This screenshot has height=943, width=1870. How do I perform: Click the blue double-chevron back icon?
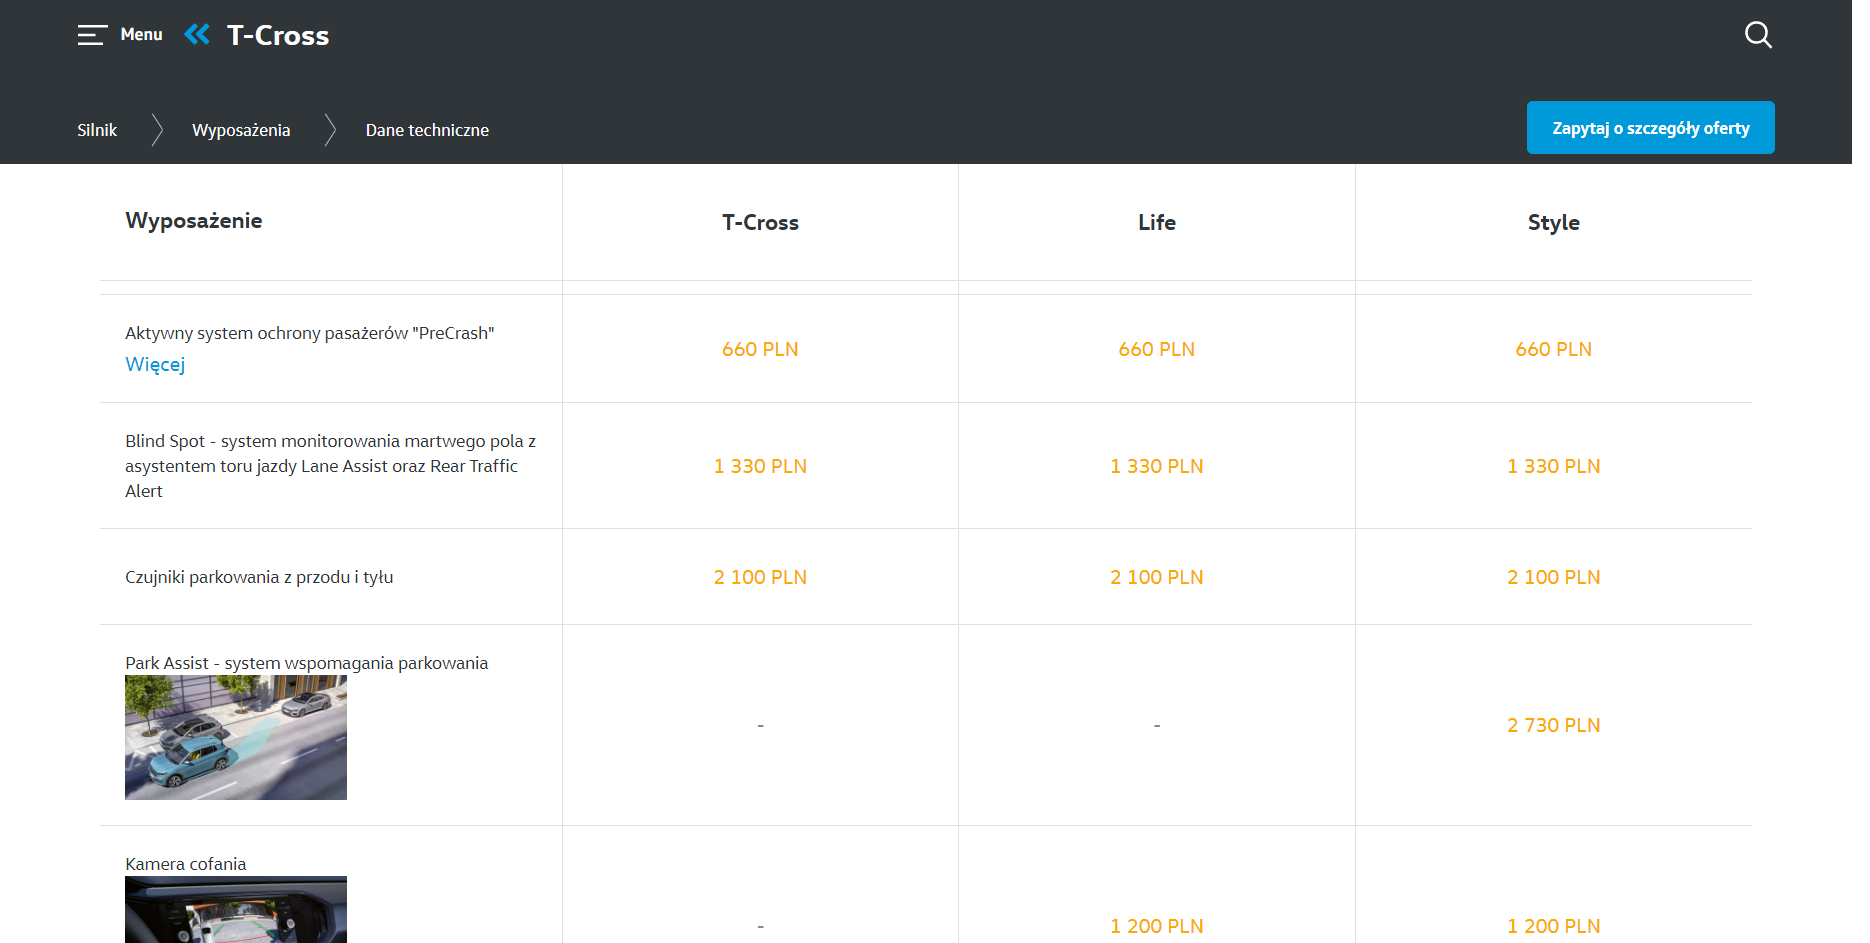pos(197,35)
